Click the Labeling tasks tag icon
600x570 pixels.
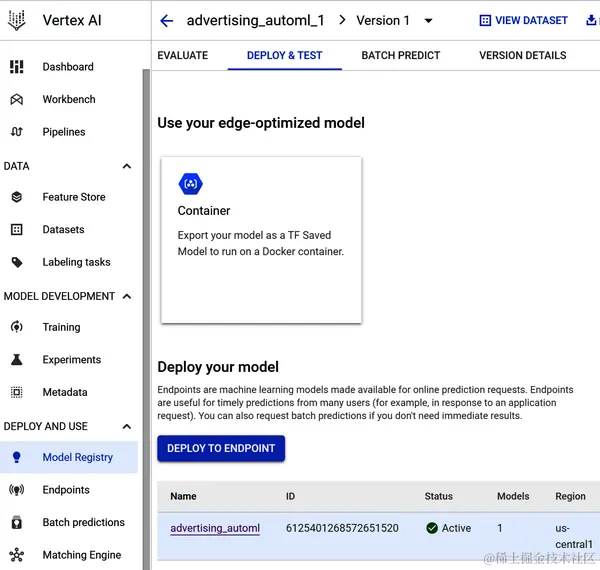[x=16, y=262]
